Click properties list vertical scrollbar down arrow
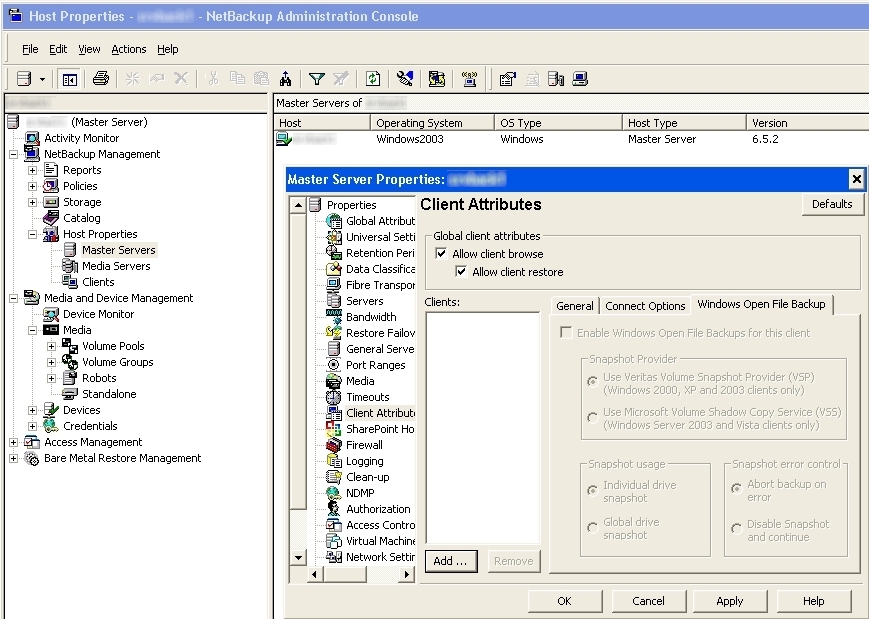Screen dimensions: 869x619 click(x=298, y=557)
